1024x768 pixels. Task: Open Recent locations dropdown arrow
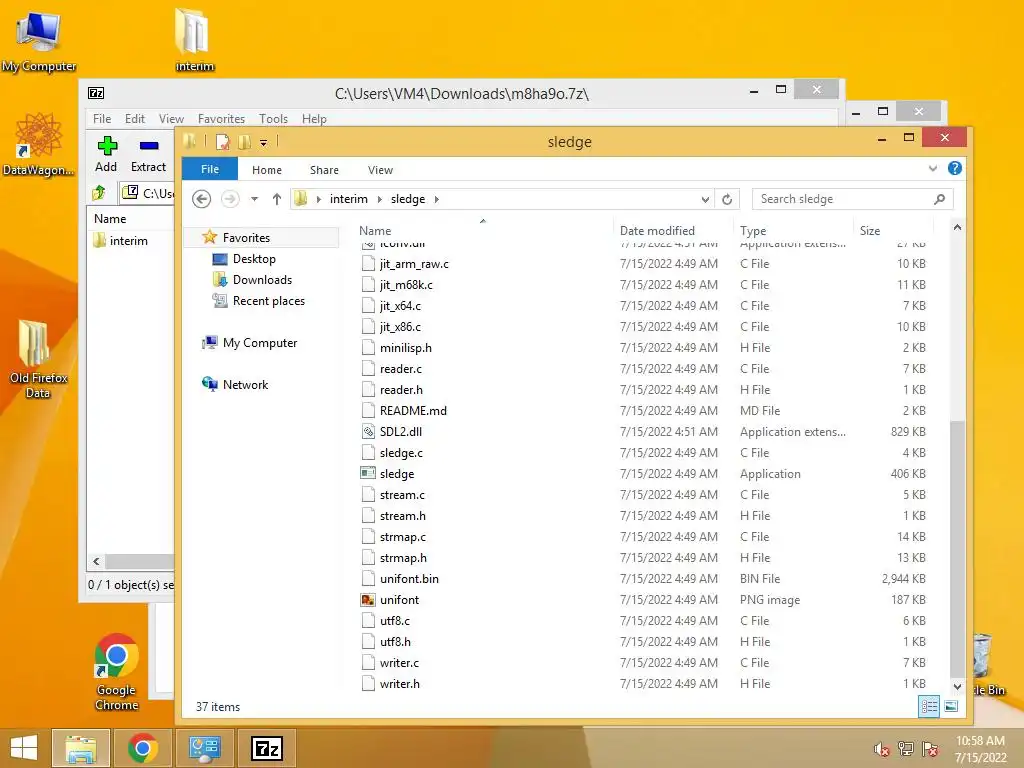254,199
